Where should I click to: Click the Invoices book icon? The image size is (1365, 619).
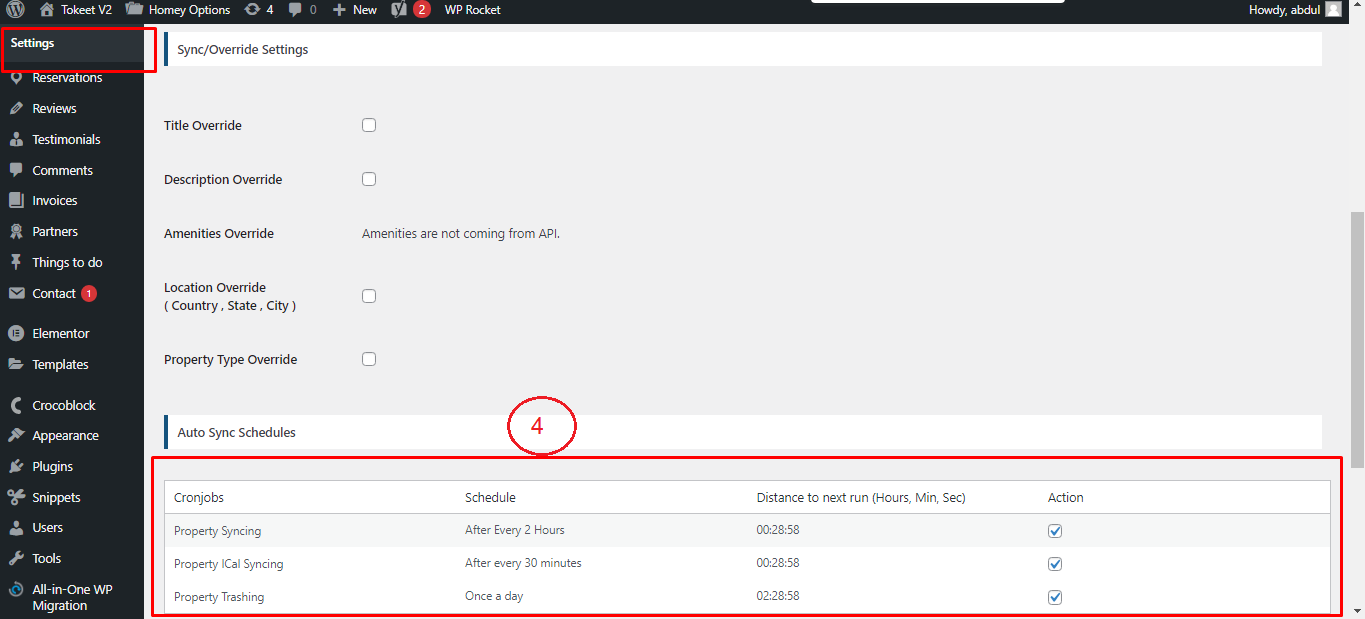click(16, 201)
